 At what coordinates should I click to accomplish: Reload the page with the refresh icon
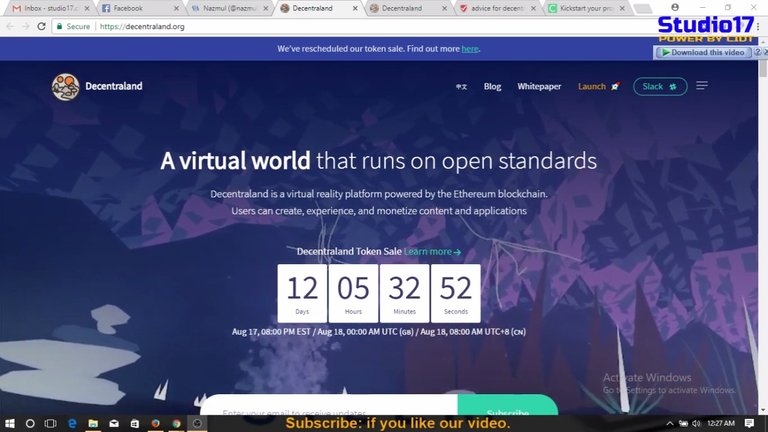(42, 26)
